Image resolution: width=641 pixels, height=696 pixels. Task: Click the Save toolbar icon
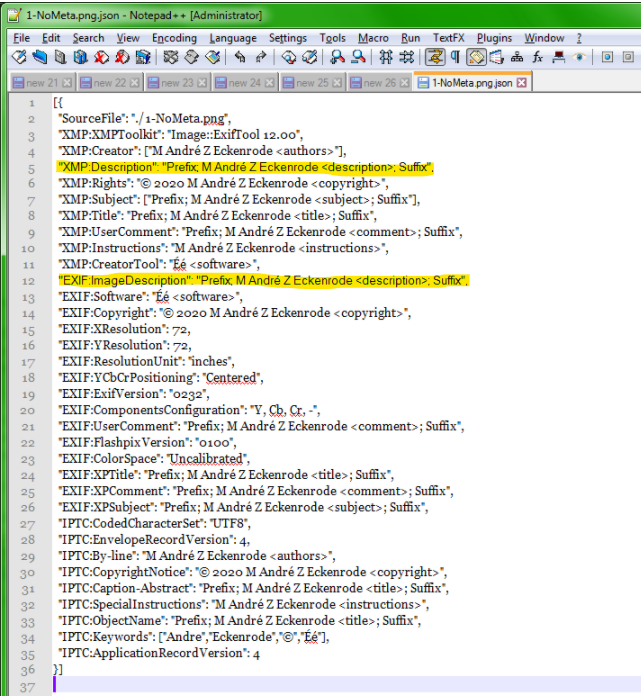(x=60, y=57)
